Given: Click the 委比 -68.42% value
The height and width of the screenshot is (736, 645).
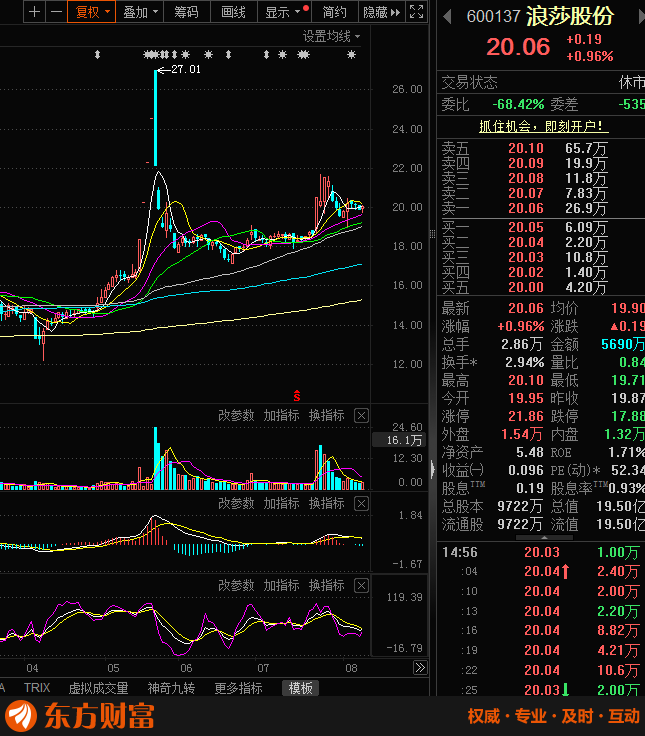Looking at the screenshot, I should [x=518, y=104].
